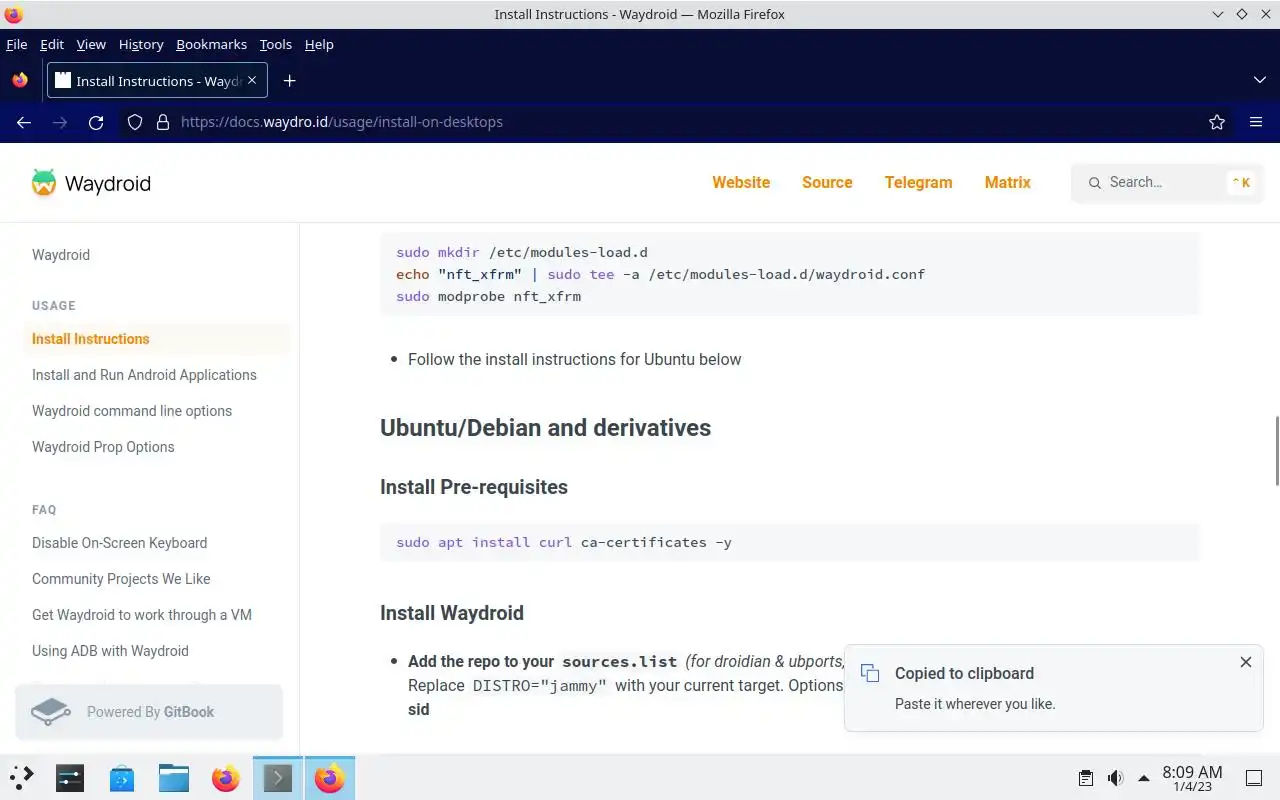The image size is (1280, 800).
Task: Close the Install Instructions tab
Action: 252,80
